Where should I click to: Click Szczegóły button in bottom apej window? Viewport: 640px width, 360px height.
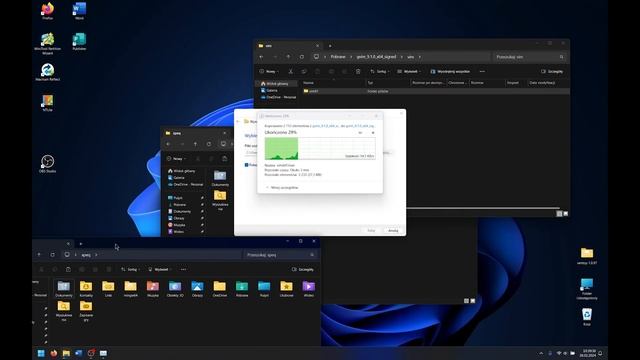pyautogui.click(x=303, y=269)
